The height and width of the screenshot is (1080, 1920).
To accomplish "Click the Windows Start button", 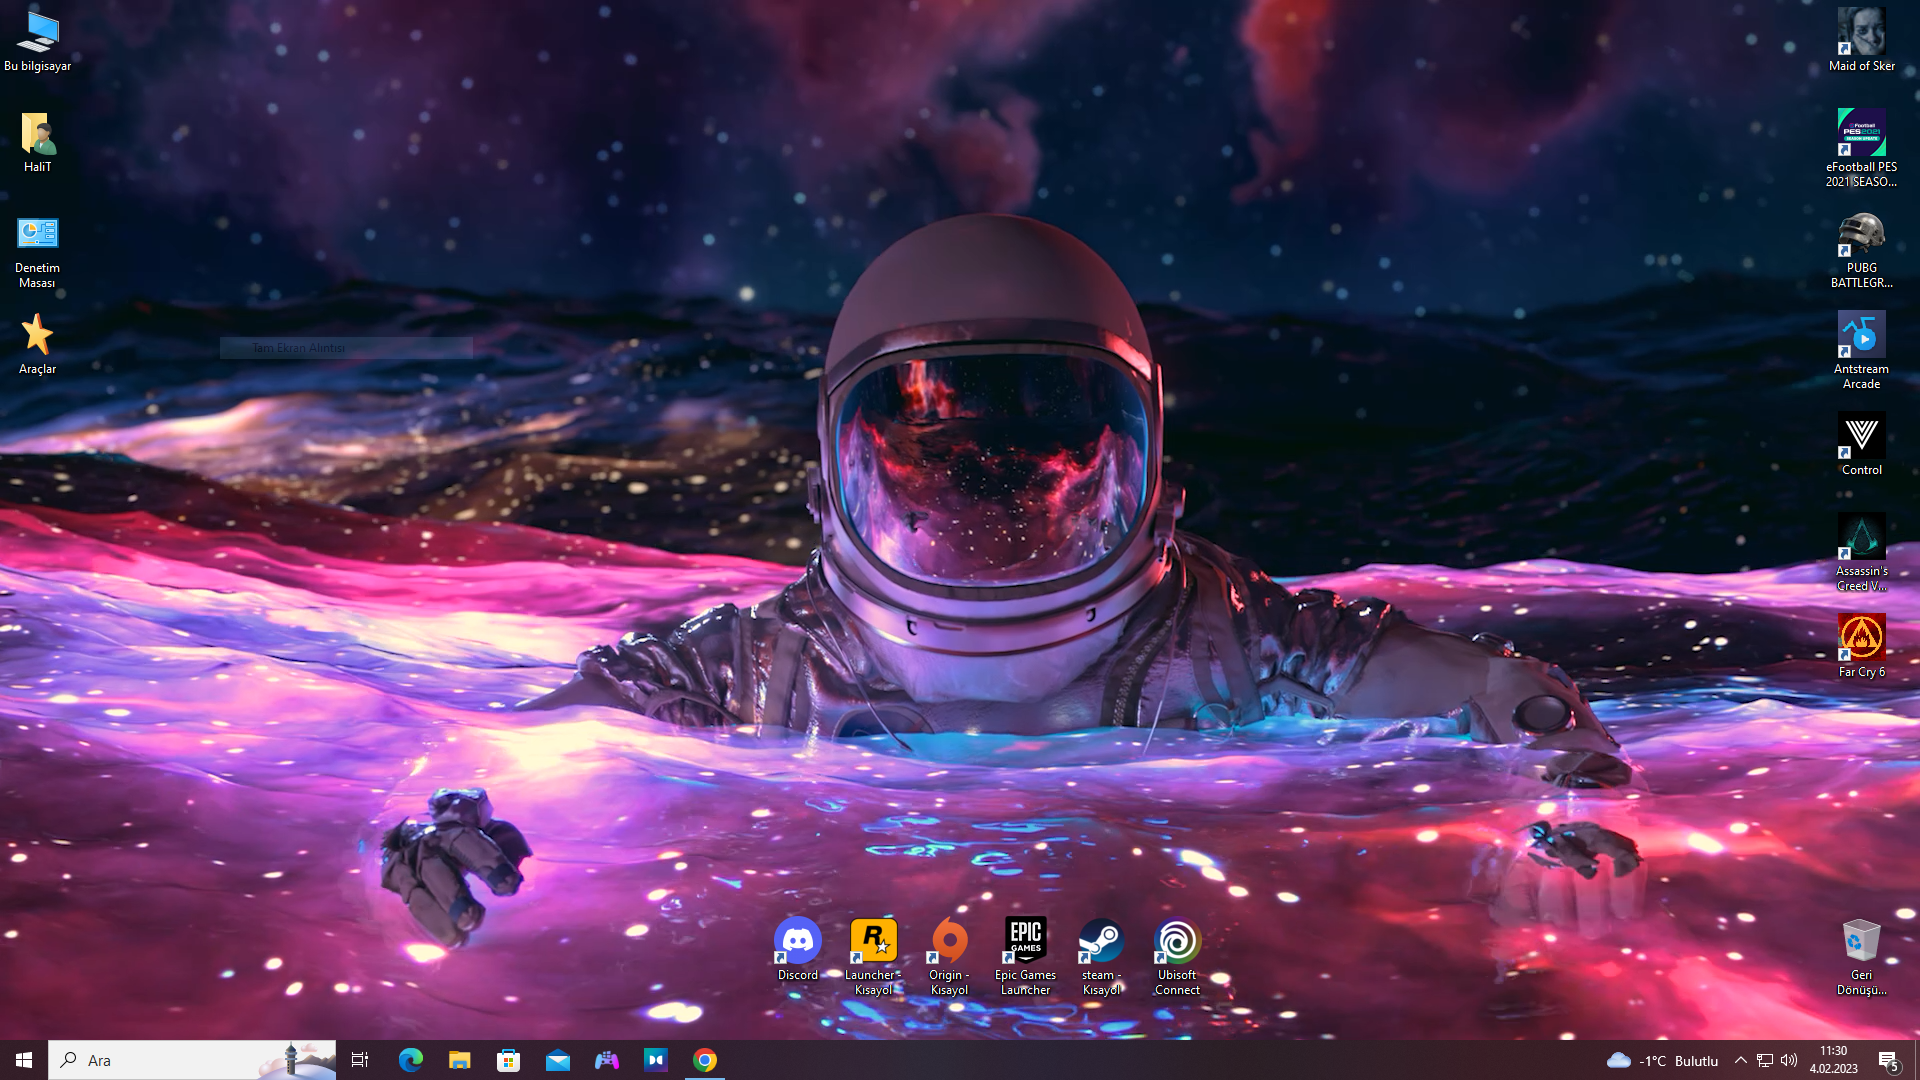I will pyautogui.click(x=24, y=1060).
